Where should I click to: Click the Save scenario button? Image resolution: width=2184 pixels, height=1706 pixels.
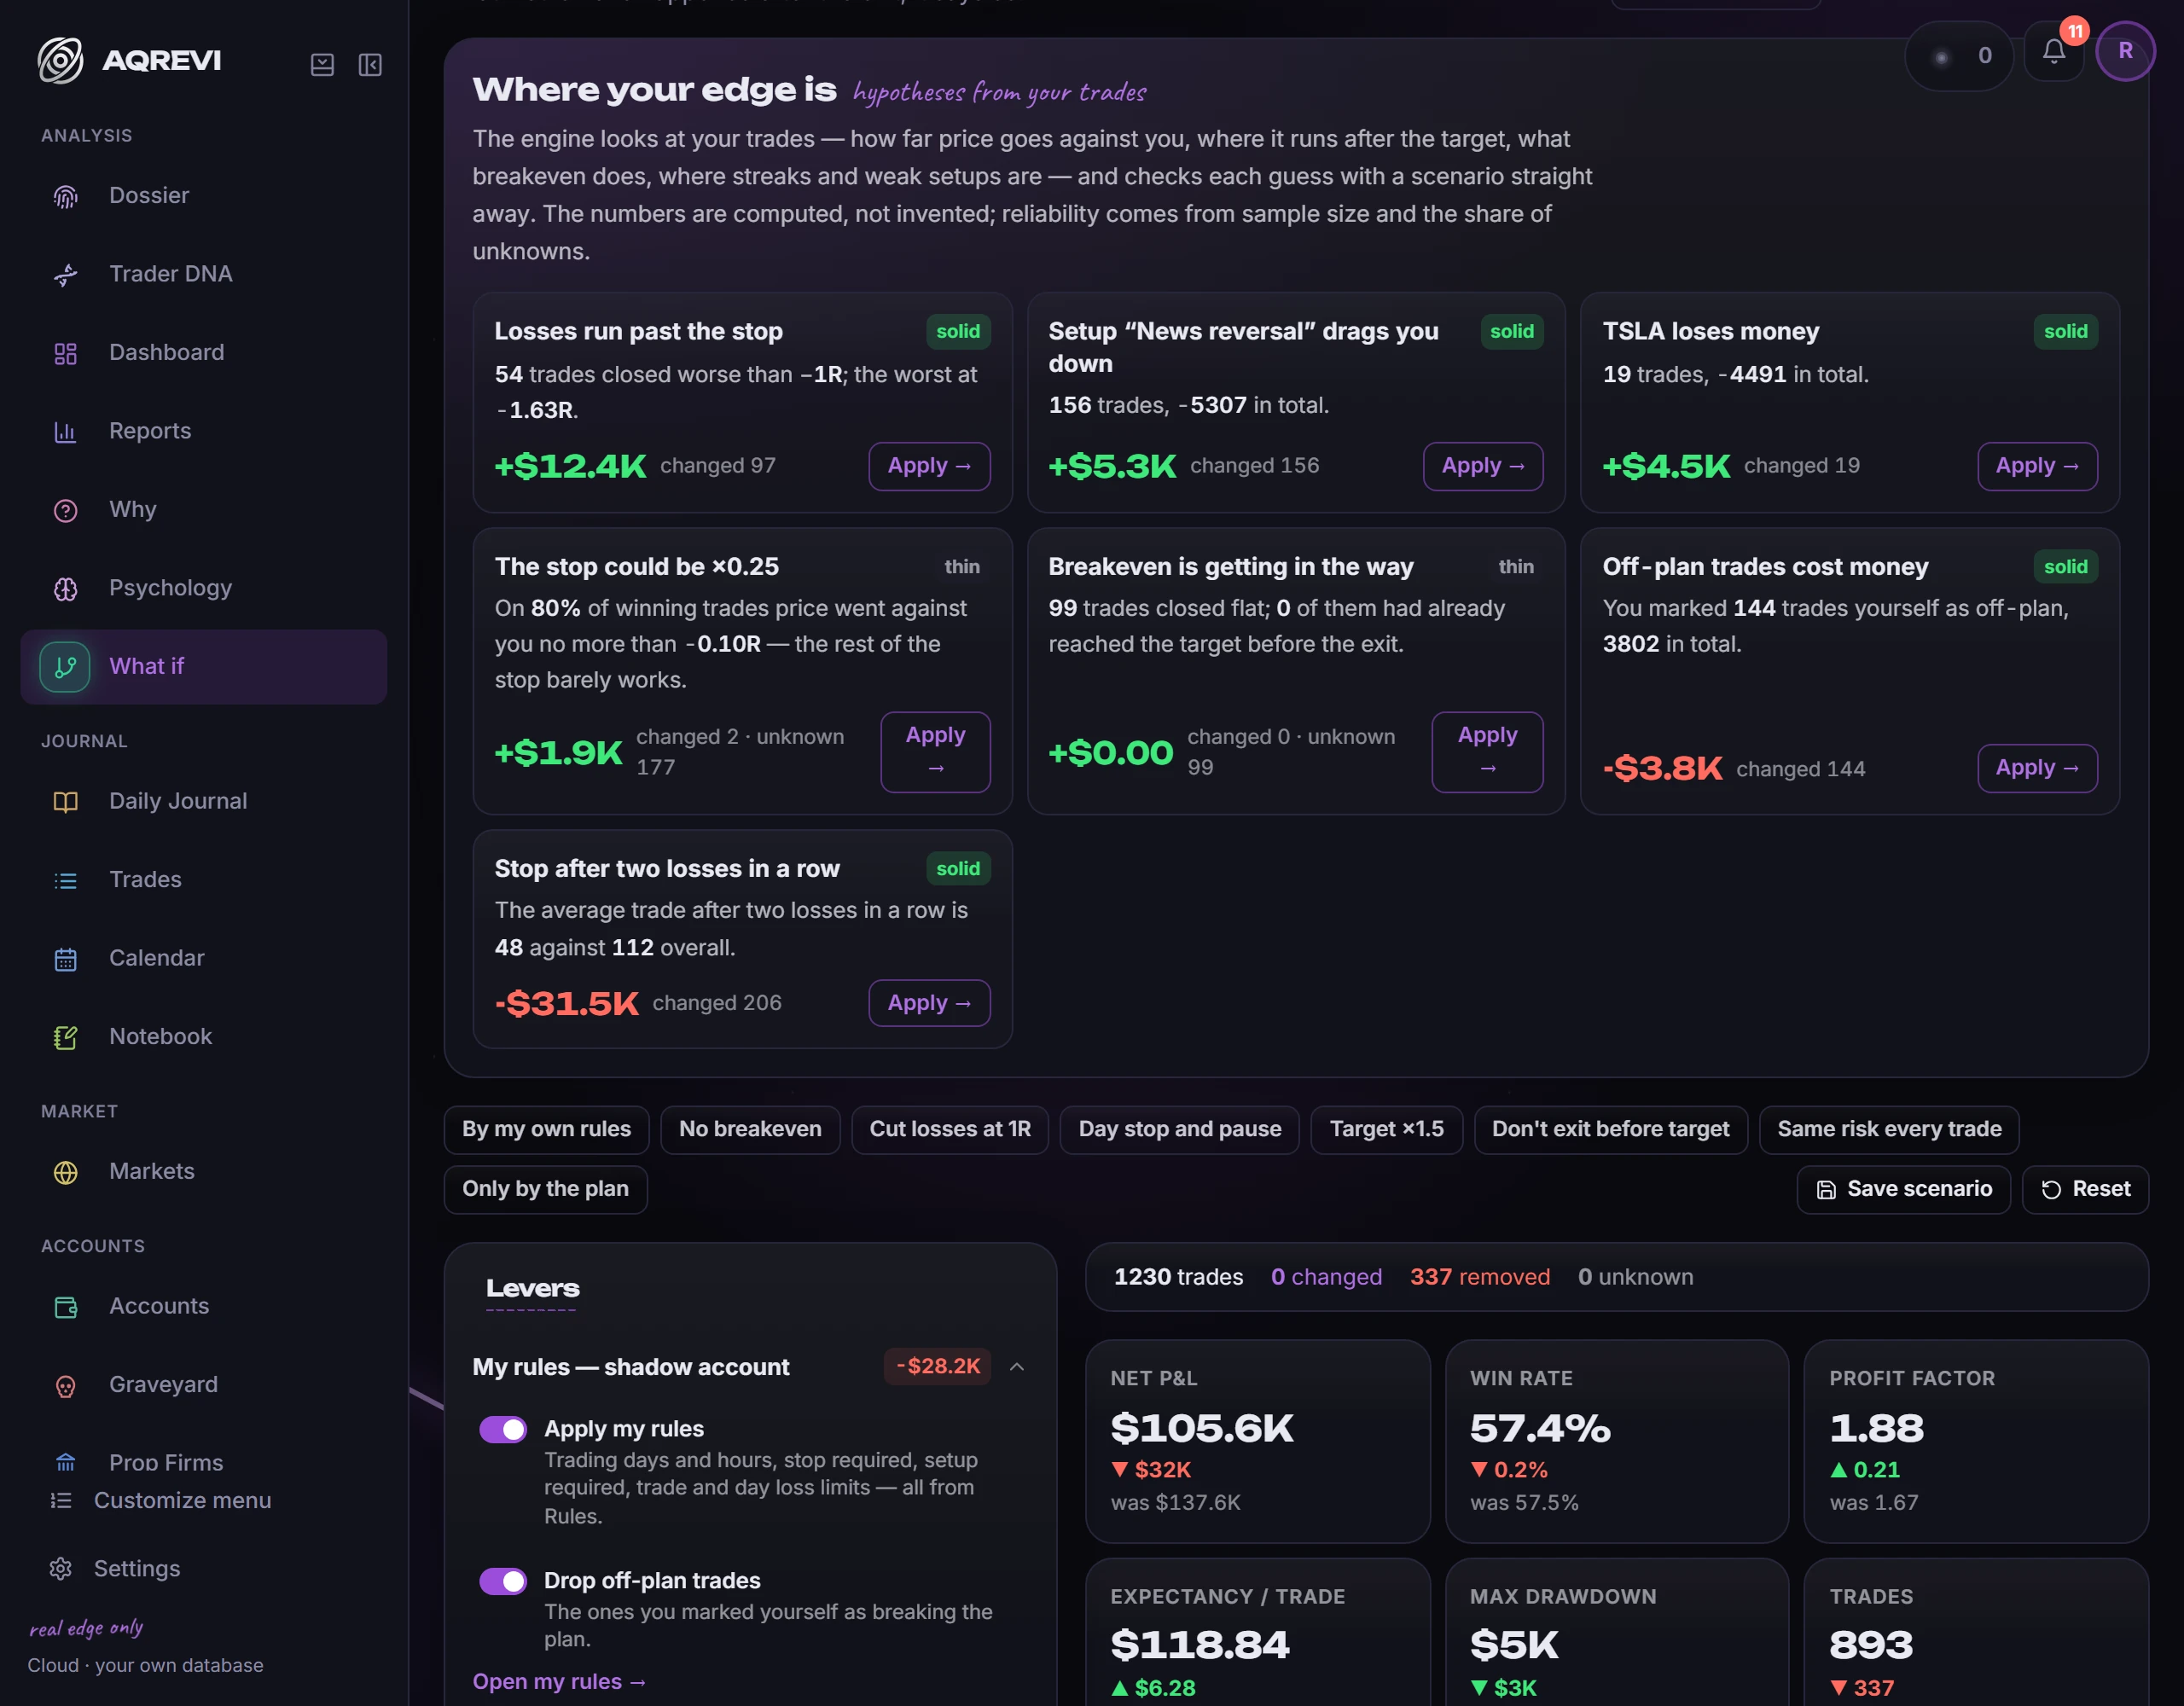[x=1903, y=1189]
